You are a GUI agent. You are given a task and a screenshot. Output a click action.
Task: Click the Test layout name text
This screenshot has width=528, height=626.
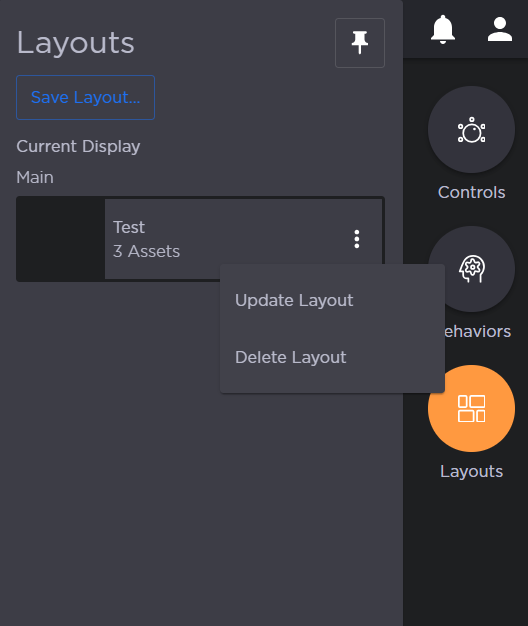(x=129, y=227)
